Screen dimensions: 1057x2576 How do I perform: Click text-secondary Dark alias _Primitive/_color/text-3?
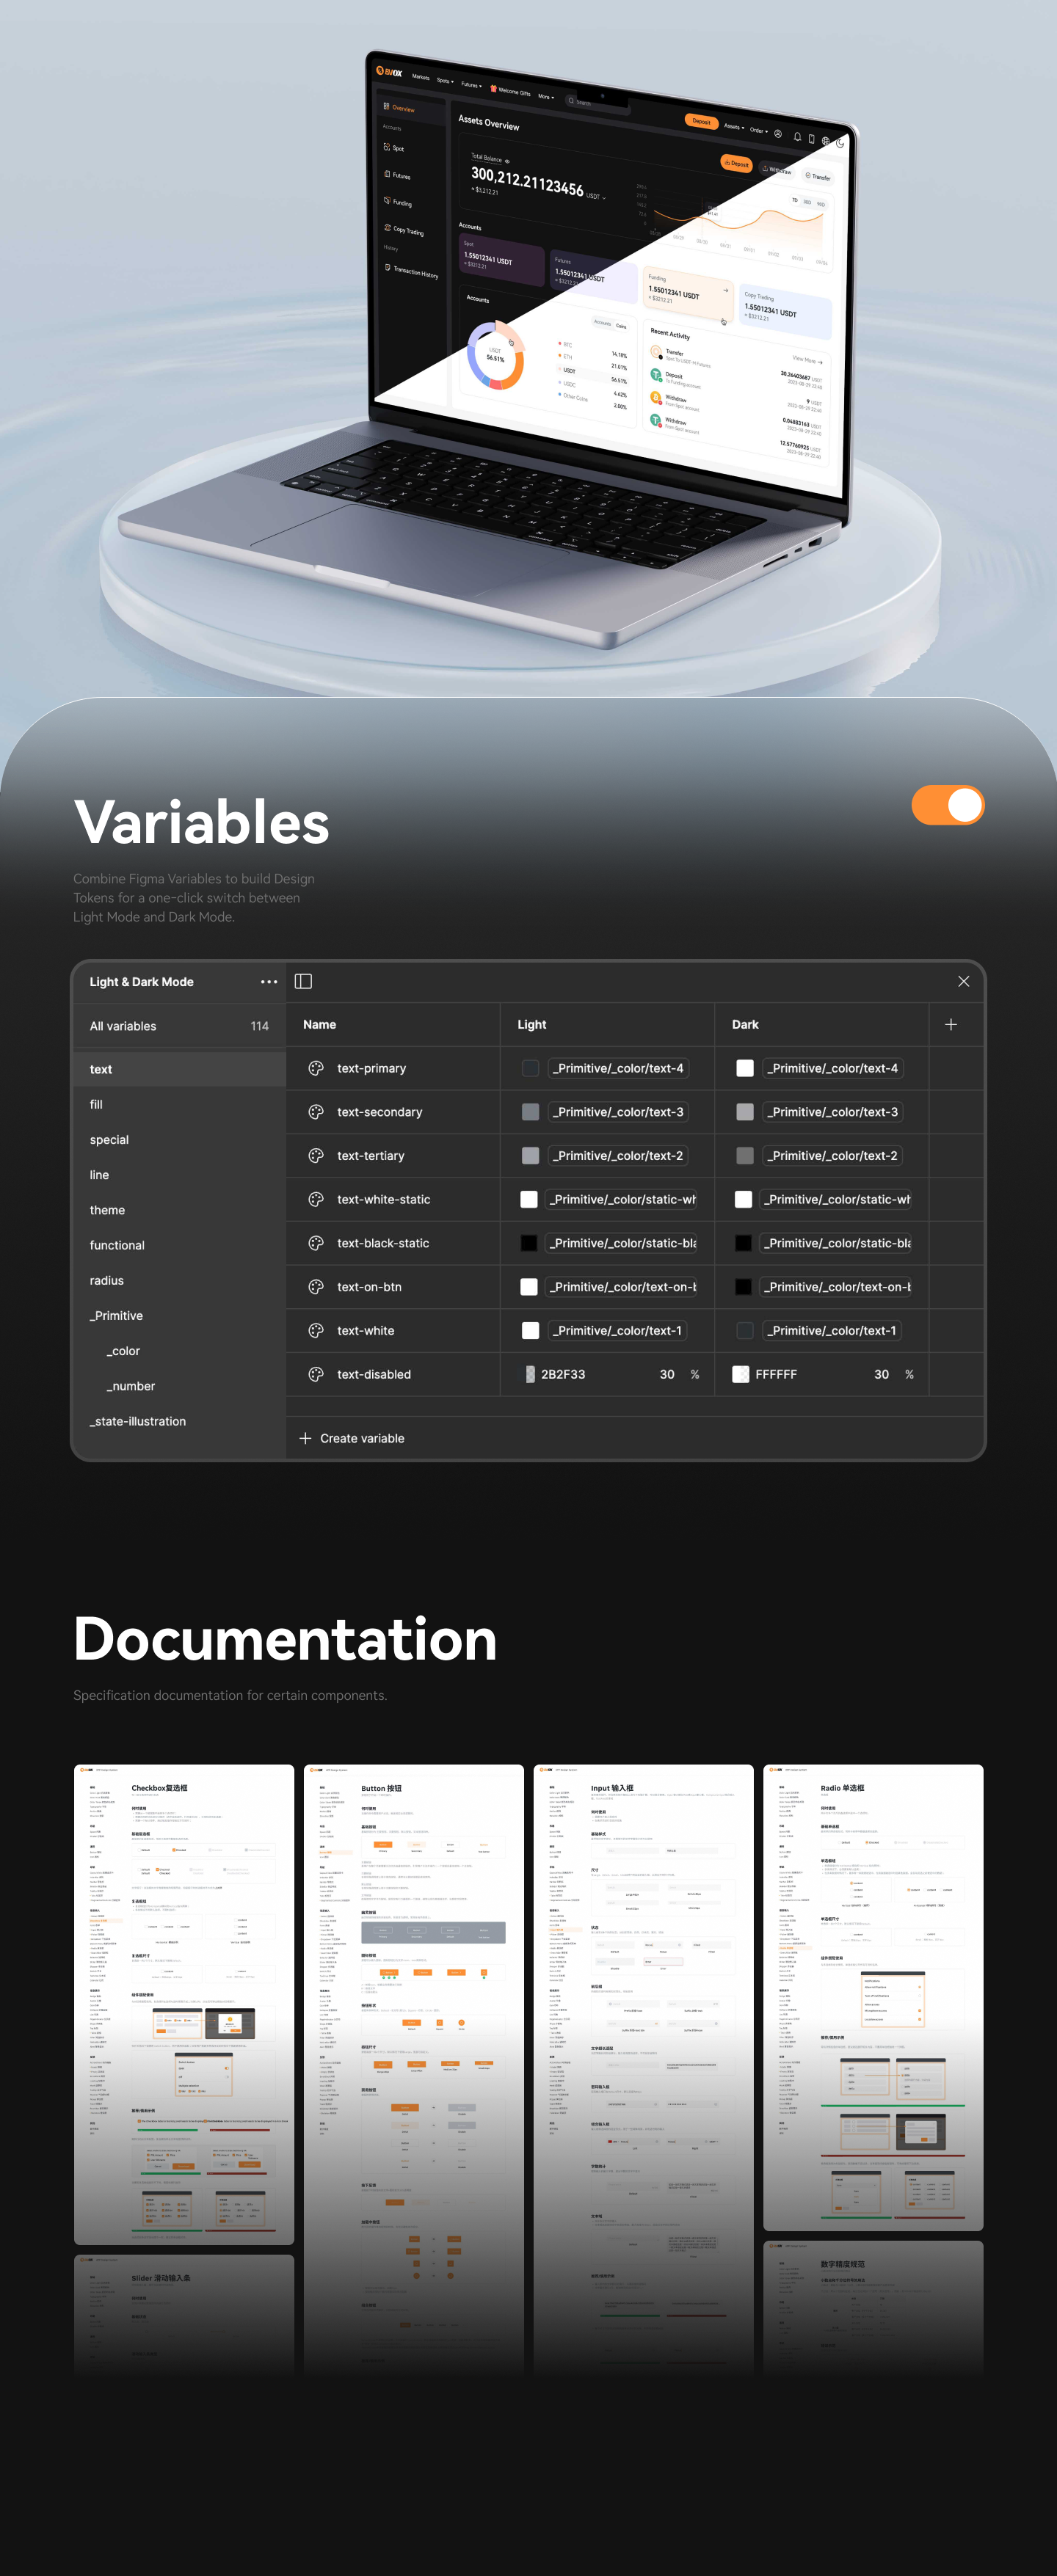832,1112
